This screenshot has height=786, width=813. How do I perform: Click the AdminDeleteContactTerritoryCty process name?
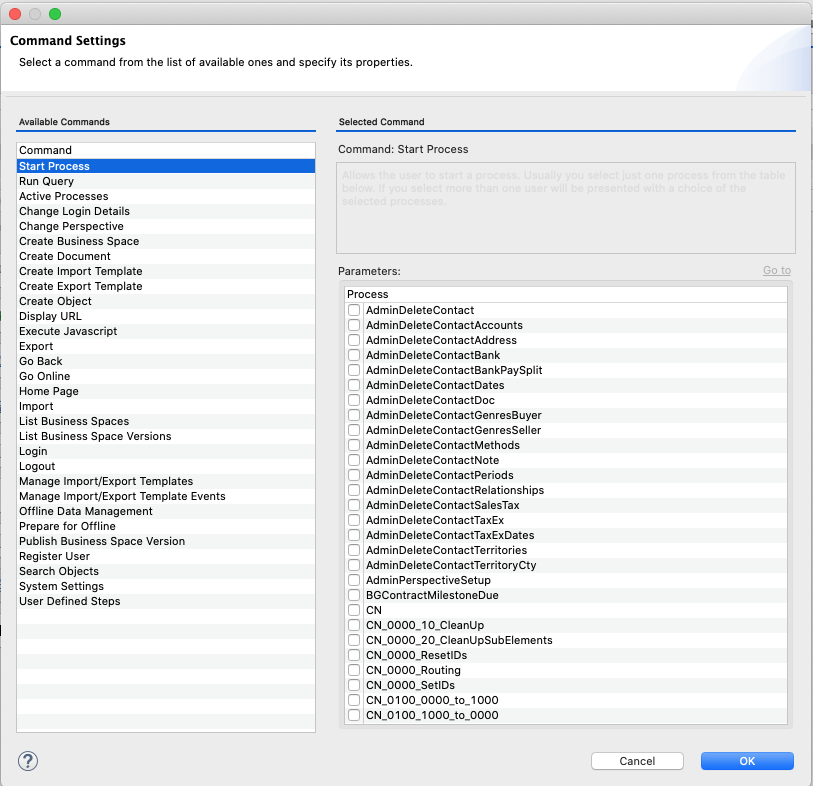[451, 565]
